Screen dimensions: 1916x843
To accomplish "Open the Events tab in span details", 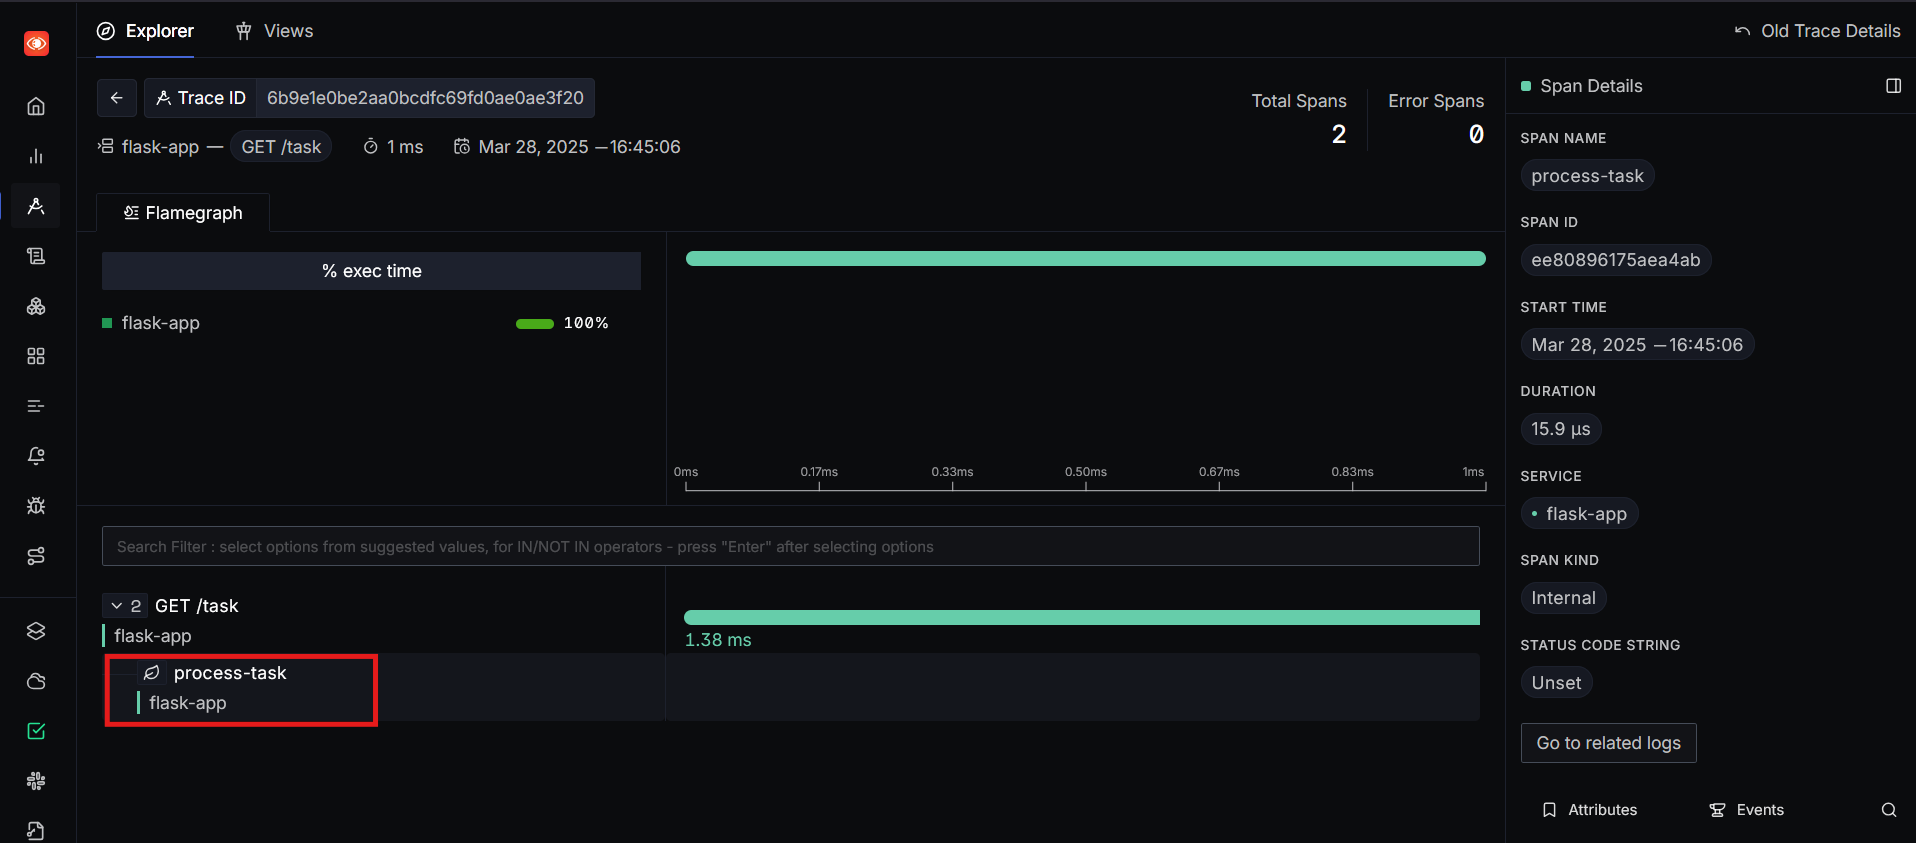I will 1747,810.
